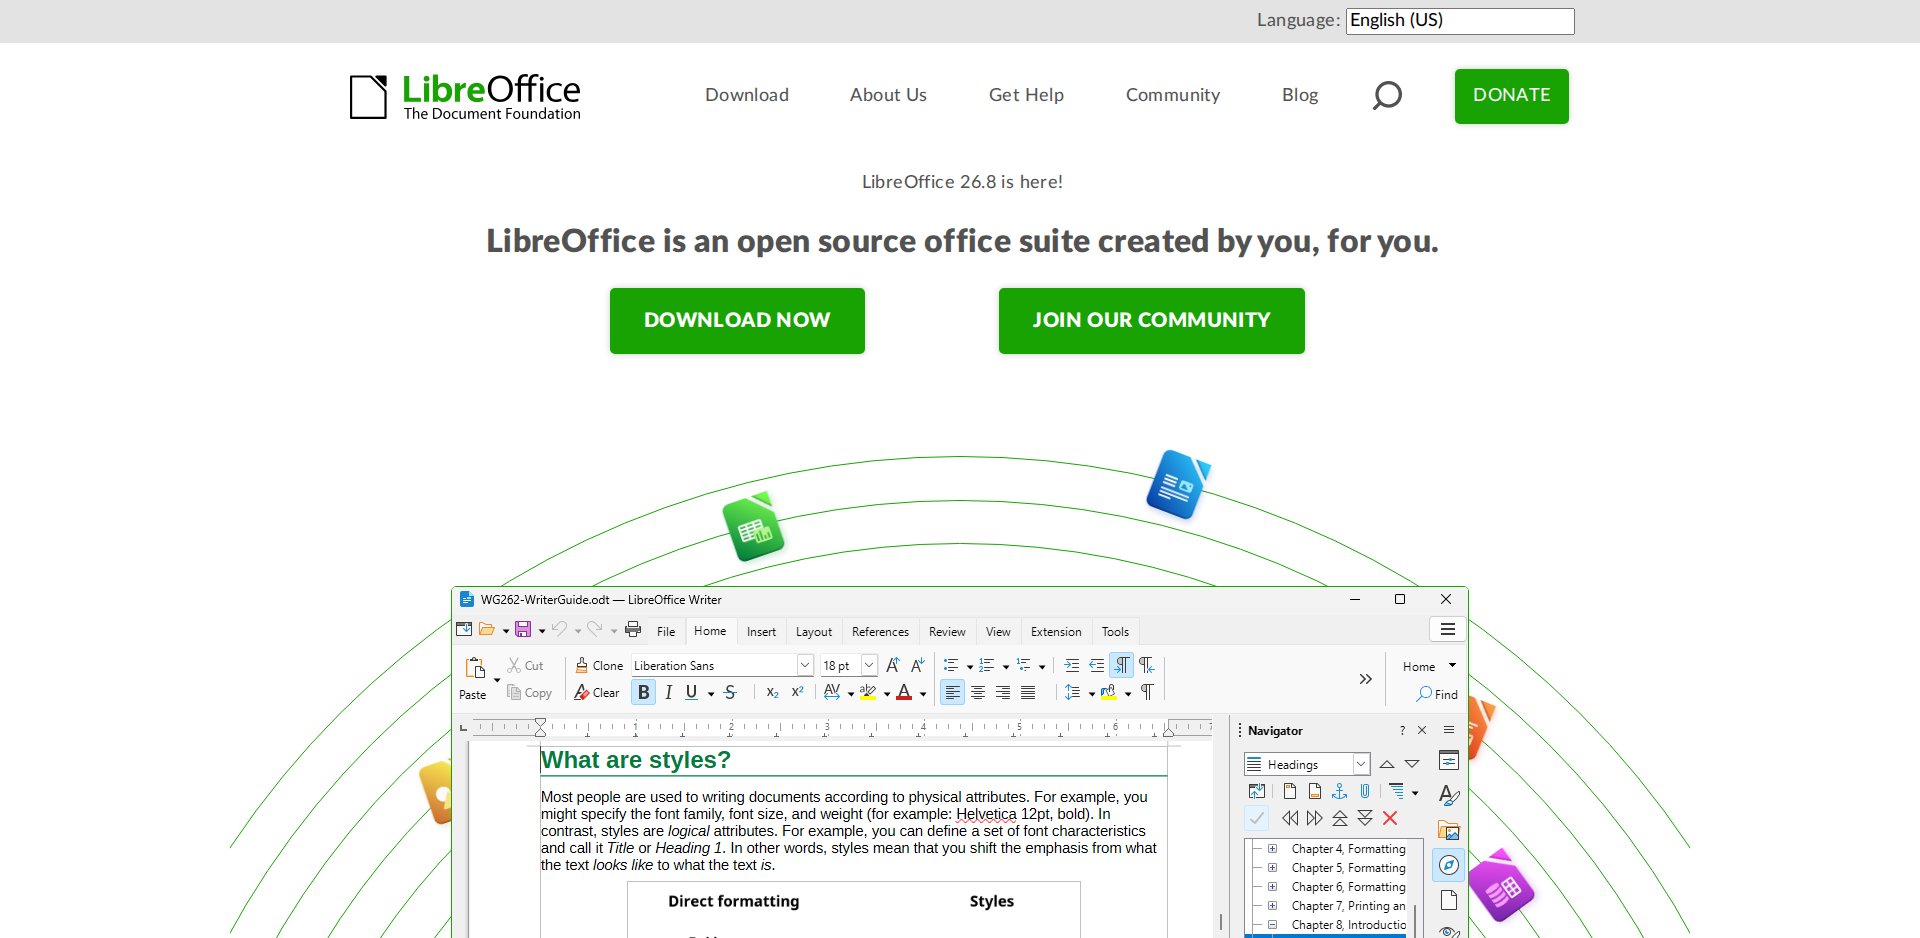Toggle Italic formatting
1920x938 pixels.
(668, 692)
